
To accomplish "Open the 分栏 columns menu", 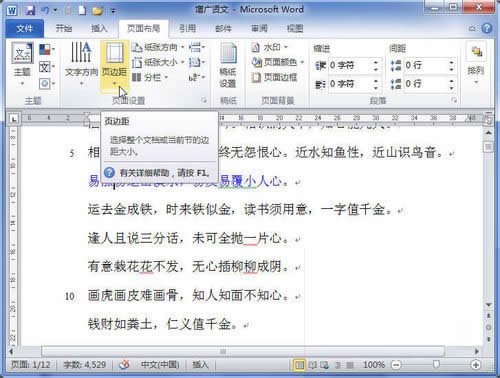I will [150, 78].
